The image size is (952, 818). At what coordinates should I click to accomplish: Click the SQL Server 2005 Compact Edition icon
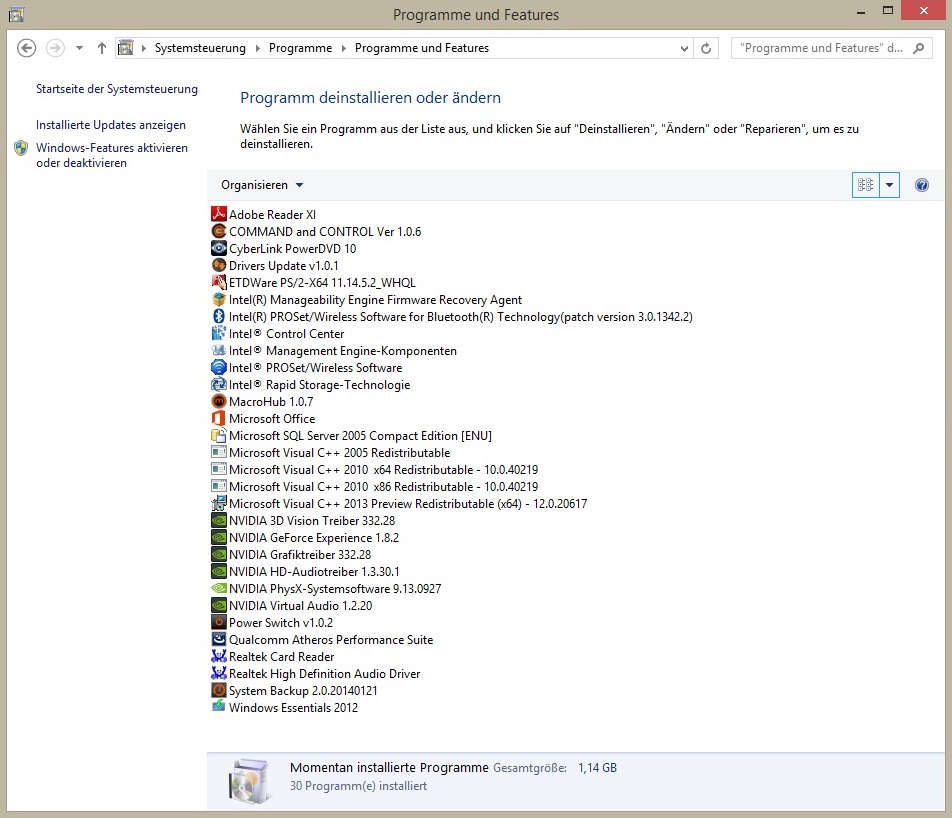tap(219, 435)
